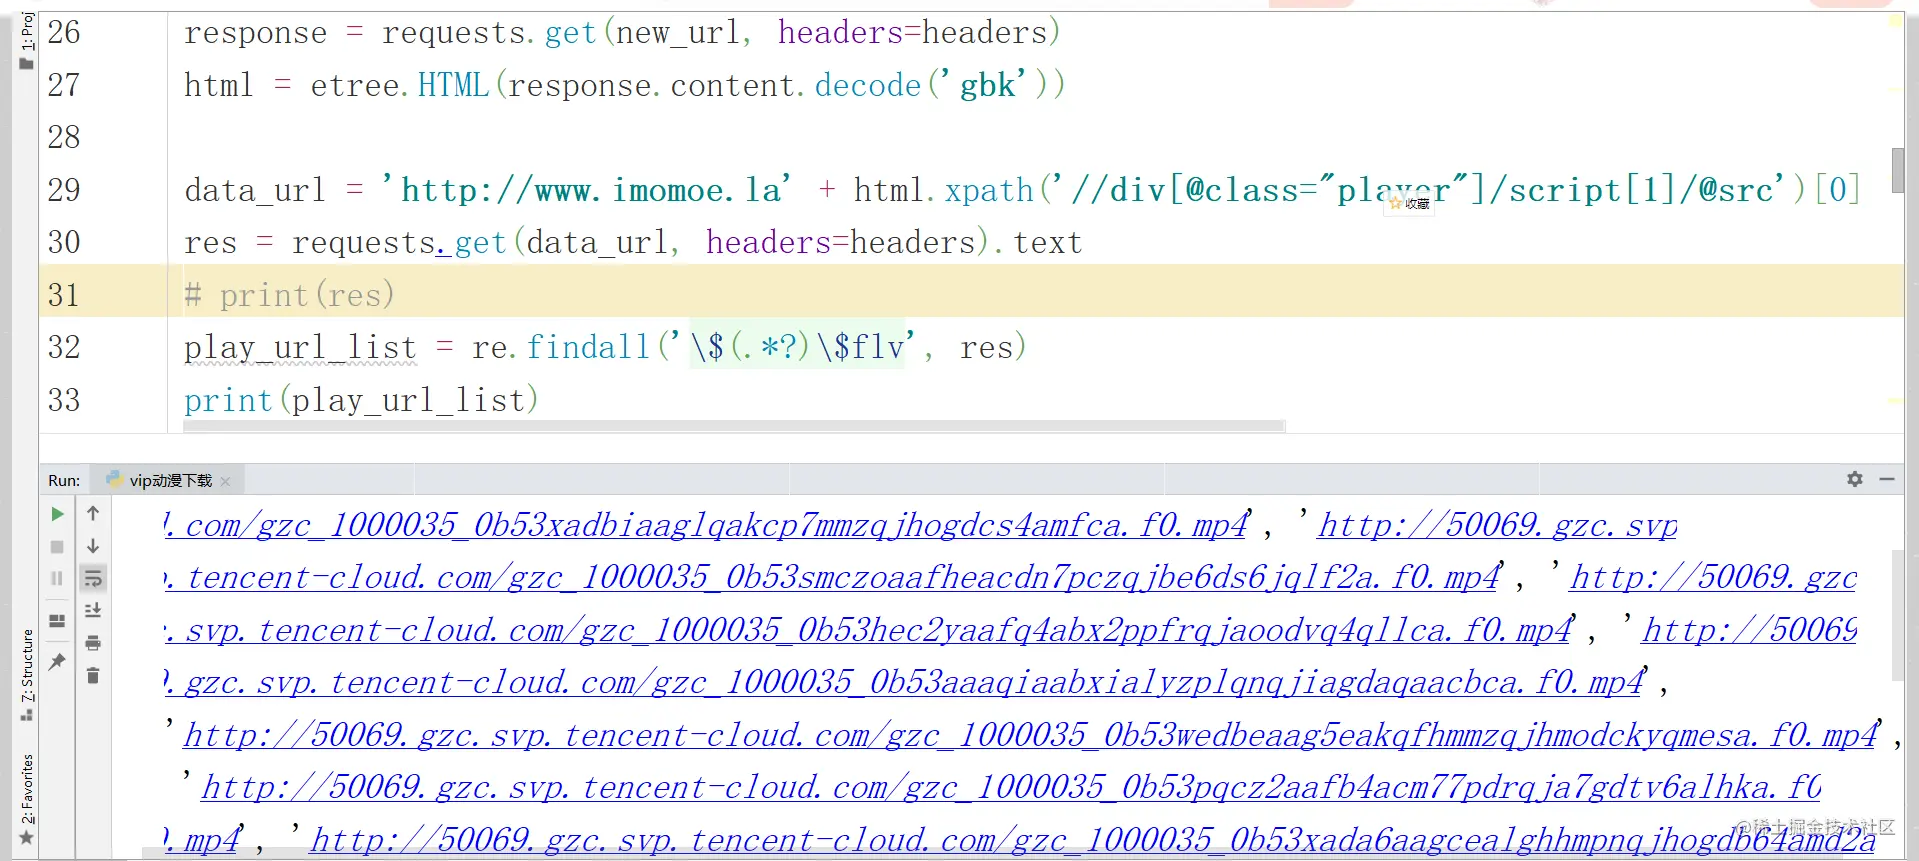This screenshot has width=1919, height=861.
Task: Open Run panel settings gear
Action: tap(1855, 479)
